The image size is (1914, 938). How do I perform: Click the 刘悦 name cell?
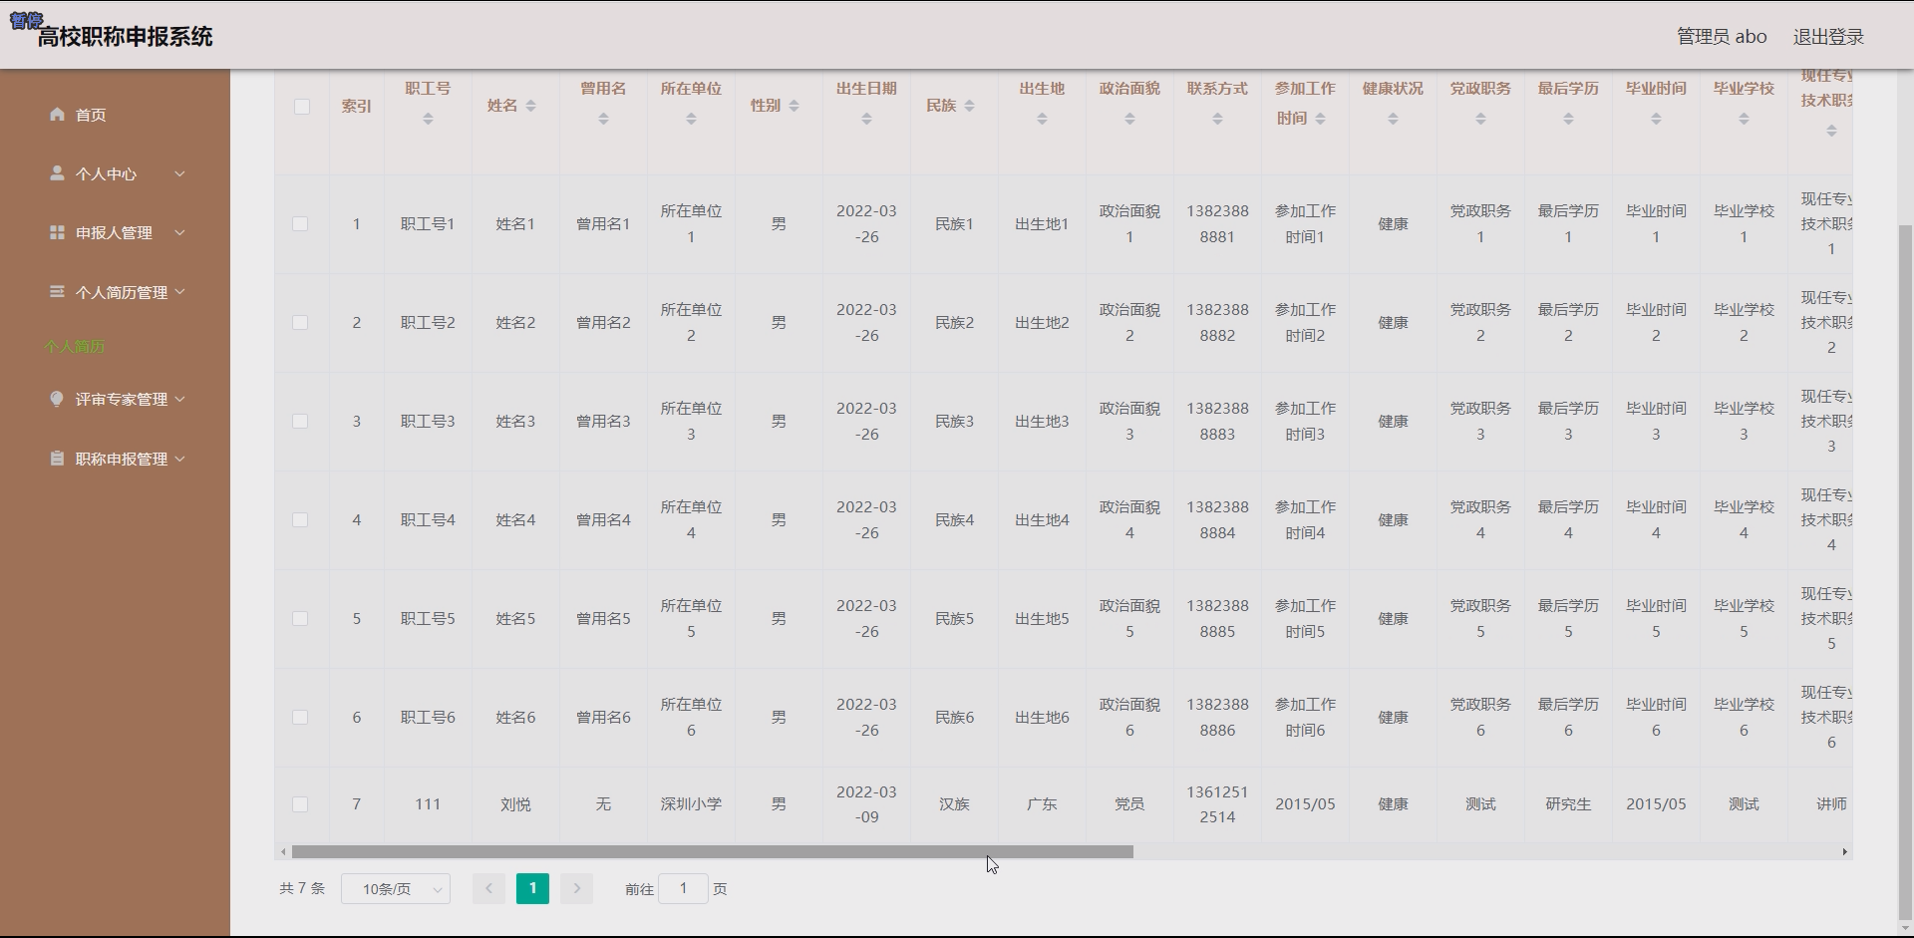(x=516, y=804)
